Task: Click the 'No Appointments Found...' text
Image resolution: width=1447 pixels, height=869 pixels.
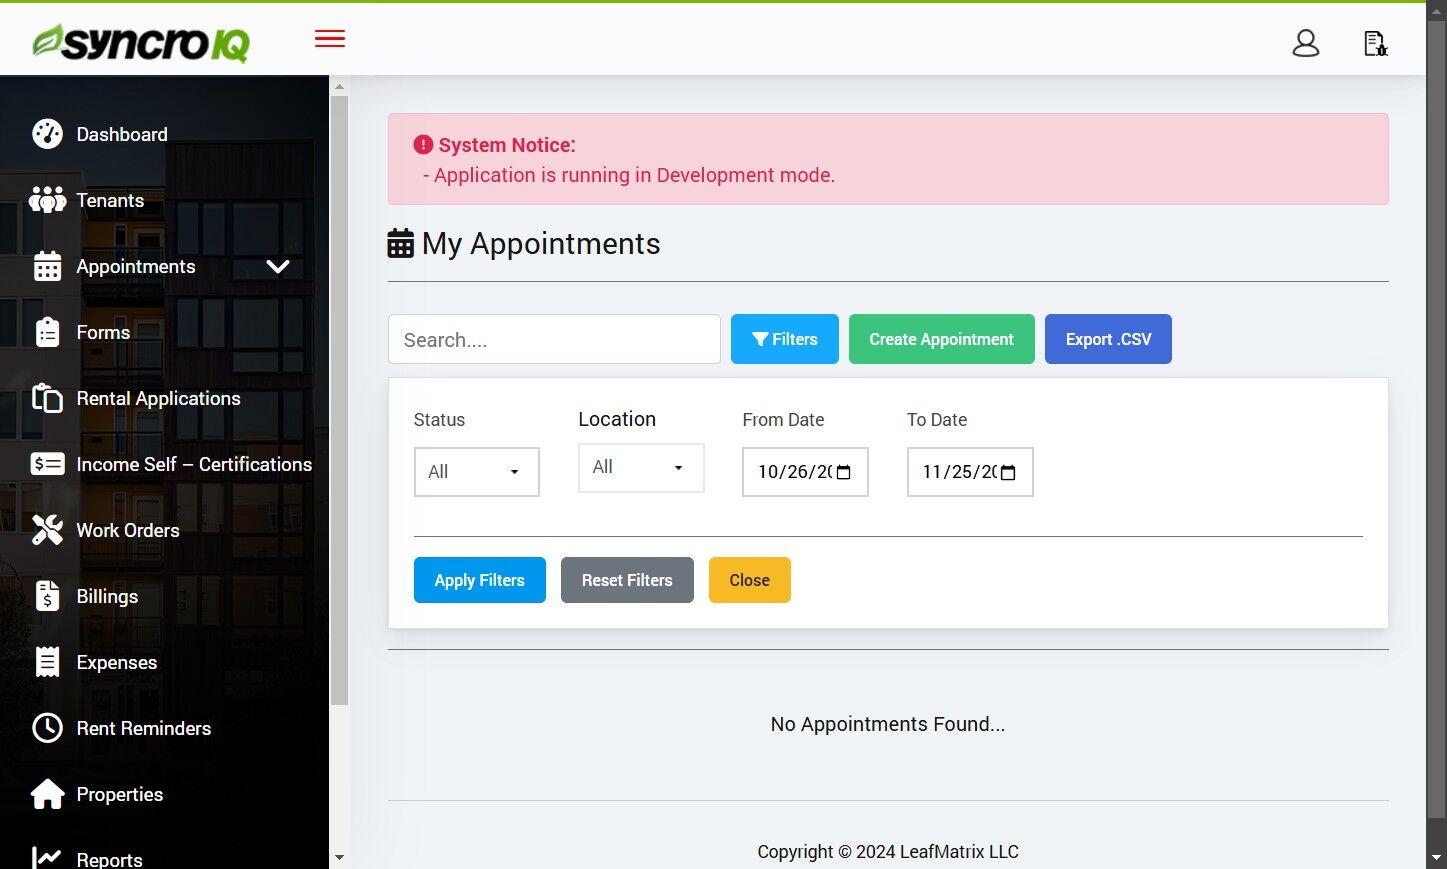Action: click(888, 724)
